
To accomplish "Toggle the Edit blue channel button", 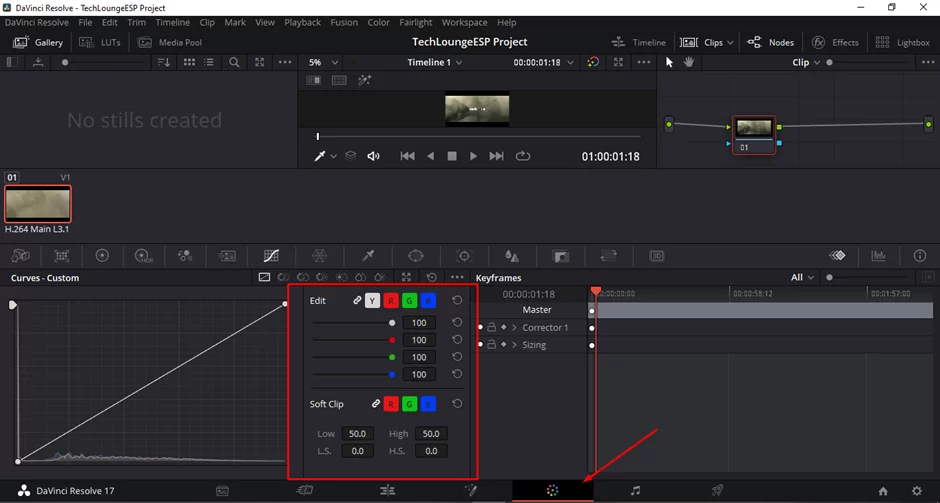I will [428, 300].
